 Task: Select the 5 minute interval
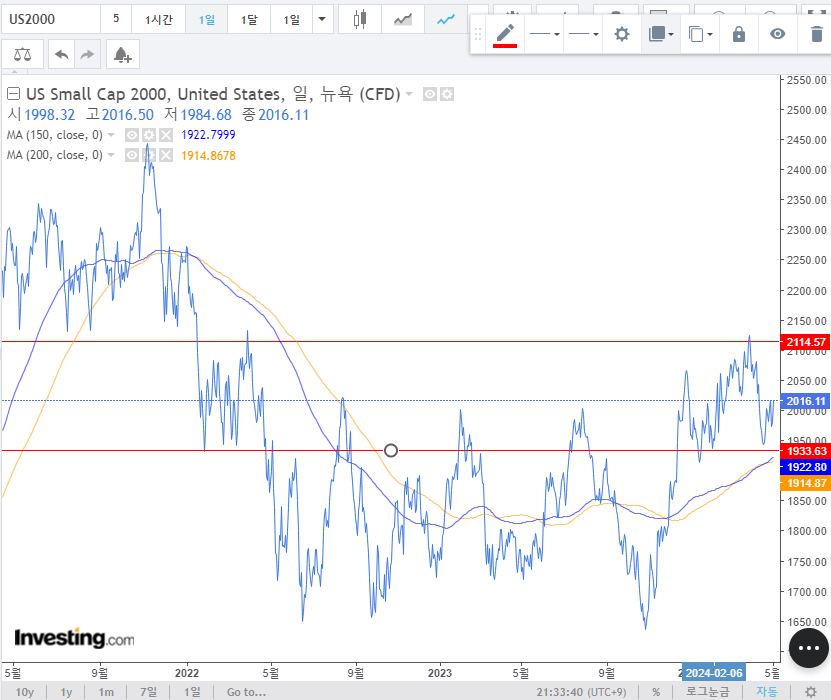116,20
